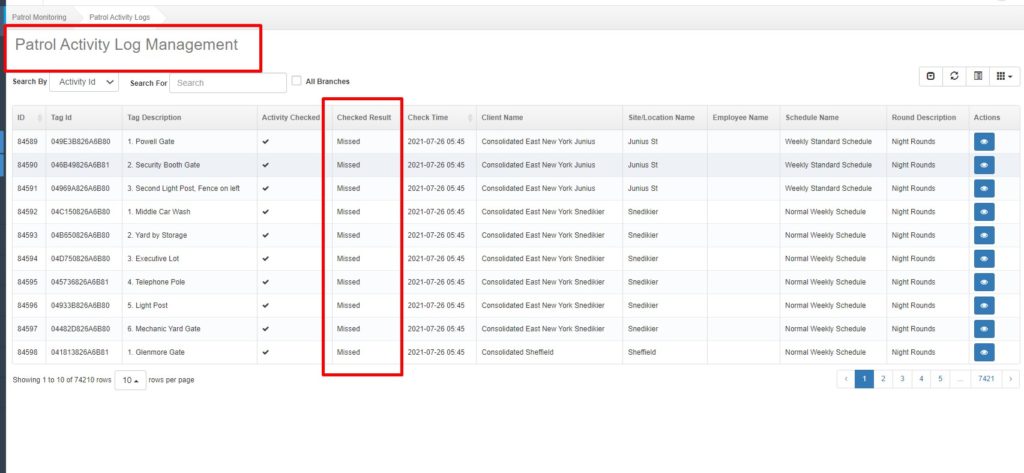Image resolution: width=1024 pixels, height=473 pixels.
Task: Sort by the ID column header
Action: click(x=24, y=118)
